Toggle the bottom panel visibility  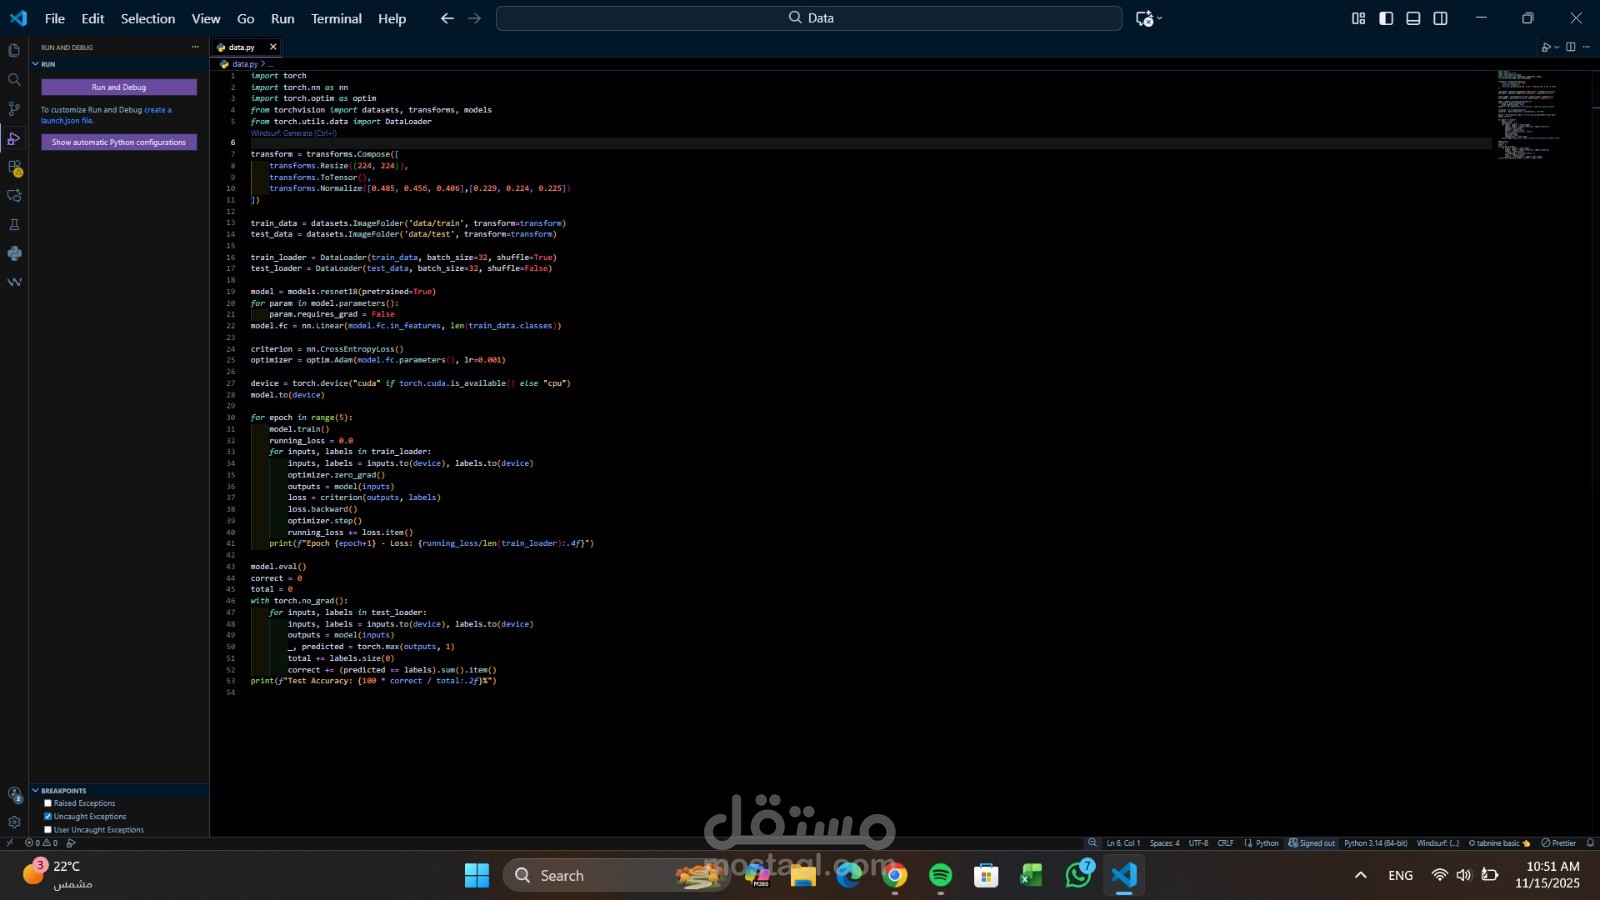click(1413, 18)
